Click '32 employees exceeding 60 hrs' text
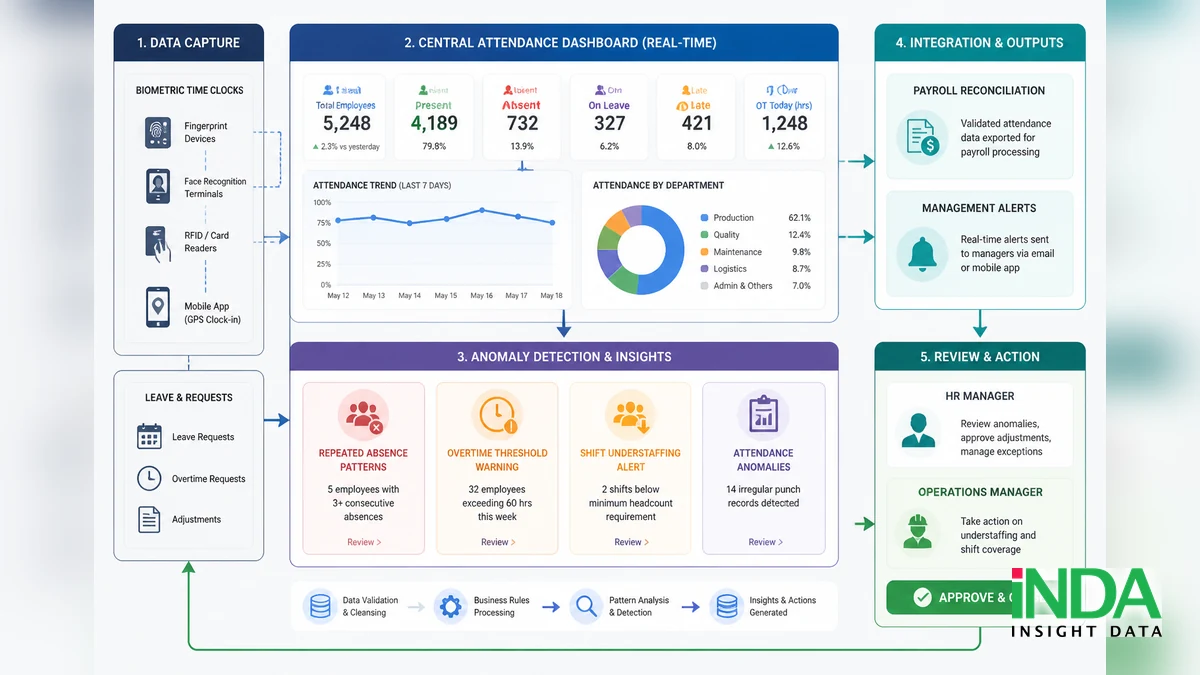 tap(496, 503)
